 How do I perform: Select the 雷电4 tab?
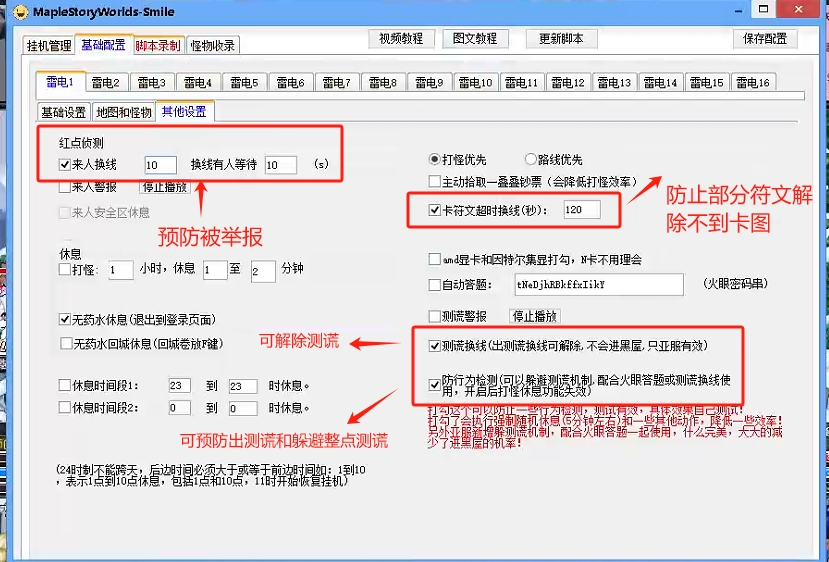[198, 82]
